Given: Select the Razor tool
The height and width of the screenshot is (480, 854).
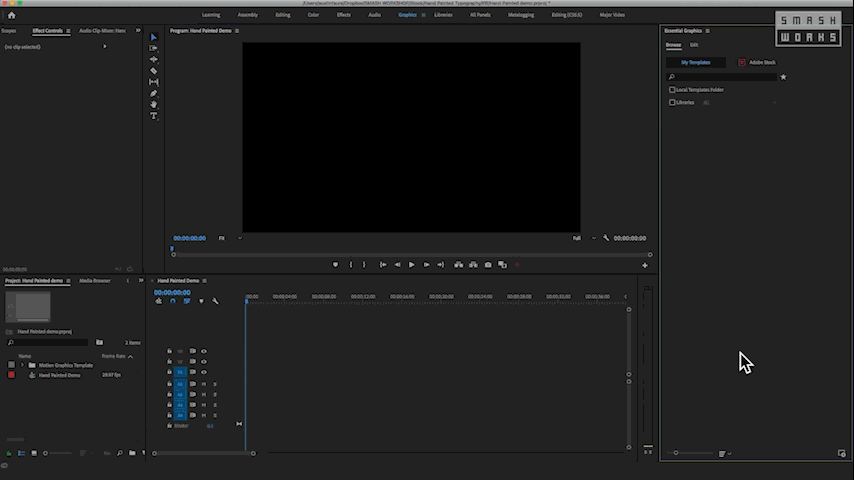Looking at the screenshot, I should coord(154,71).
